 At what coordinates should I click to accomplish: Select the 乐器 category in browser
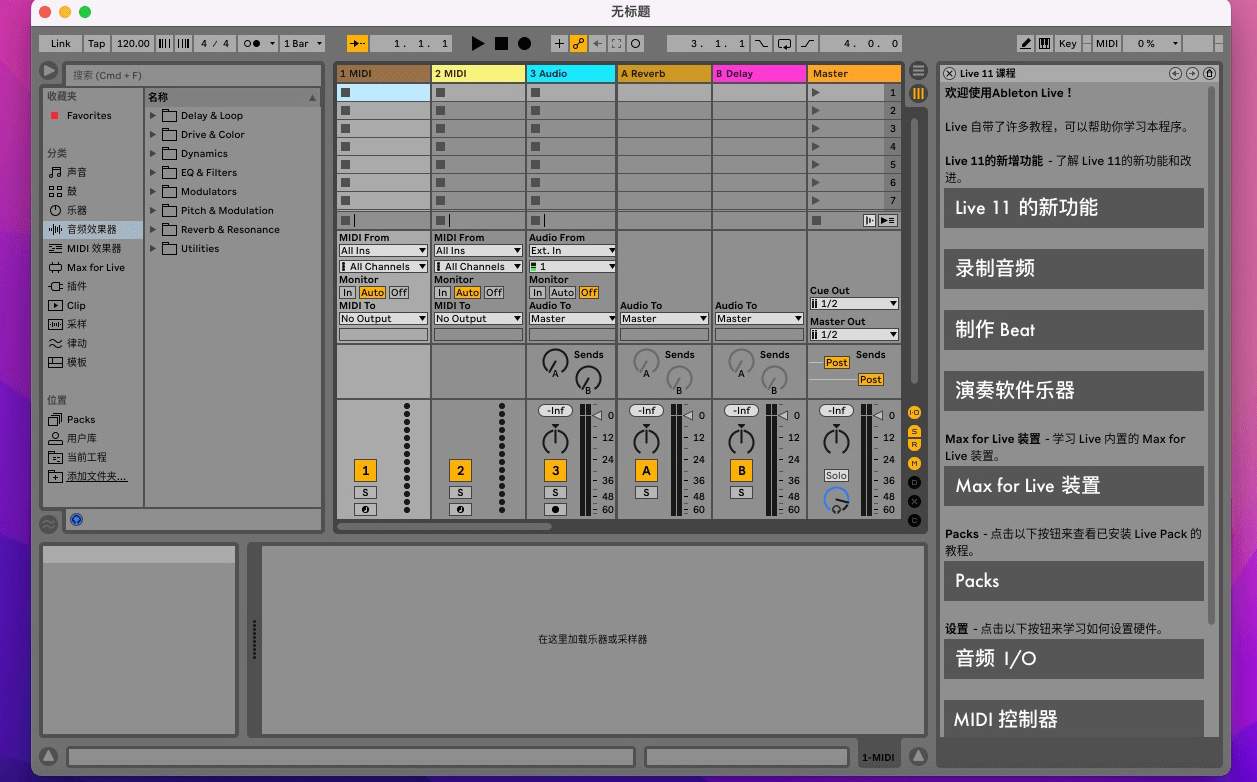(77, 210)
